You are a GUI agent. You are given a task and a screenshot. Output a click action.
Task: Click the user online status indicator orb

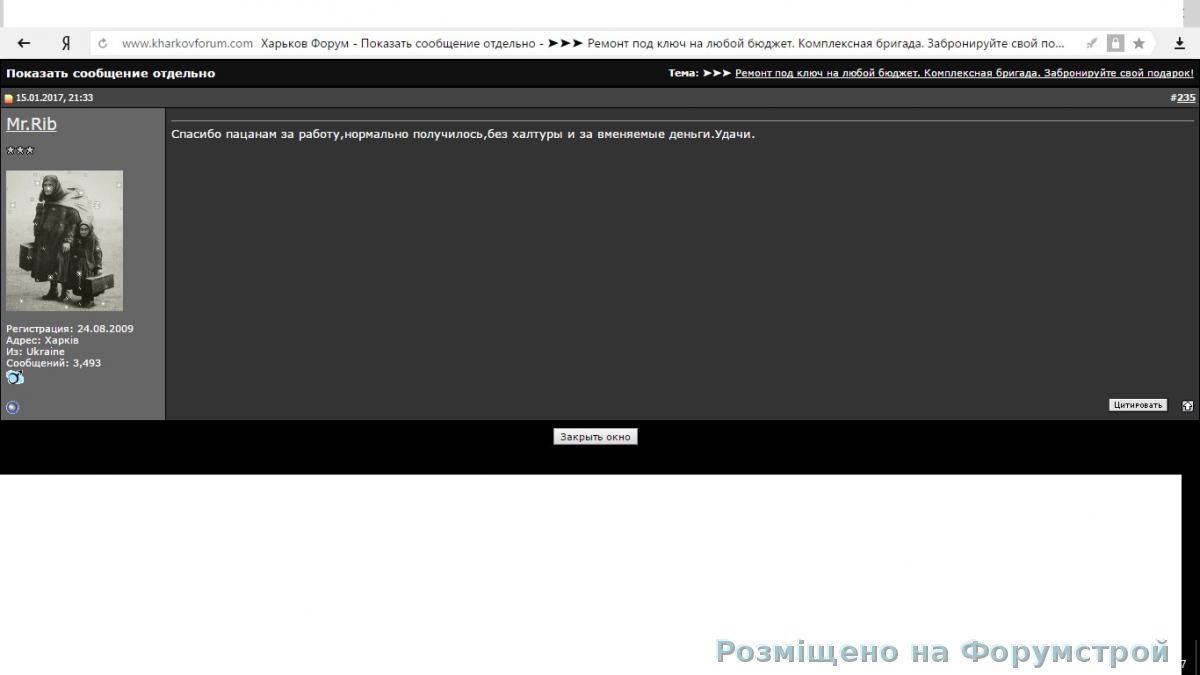point(13,407)
